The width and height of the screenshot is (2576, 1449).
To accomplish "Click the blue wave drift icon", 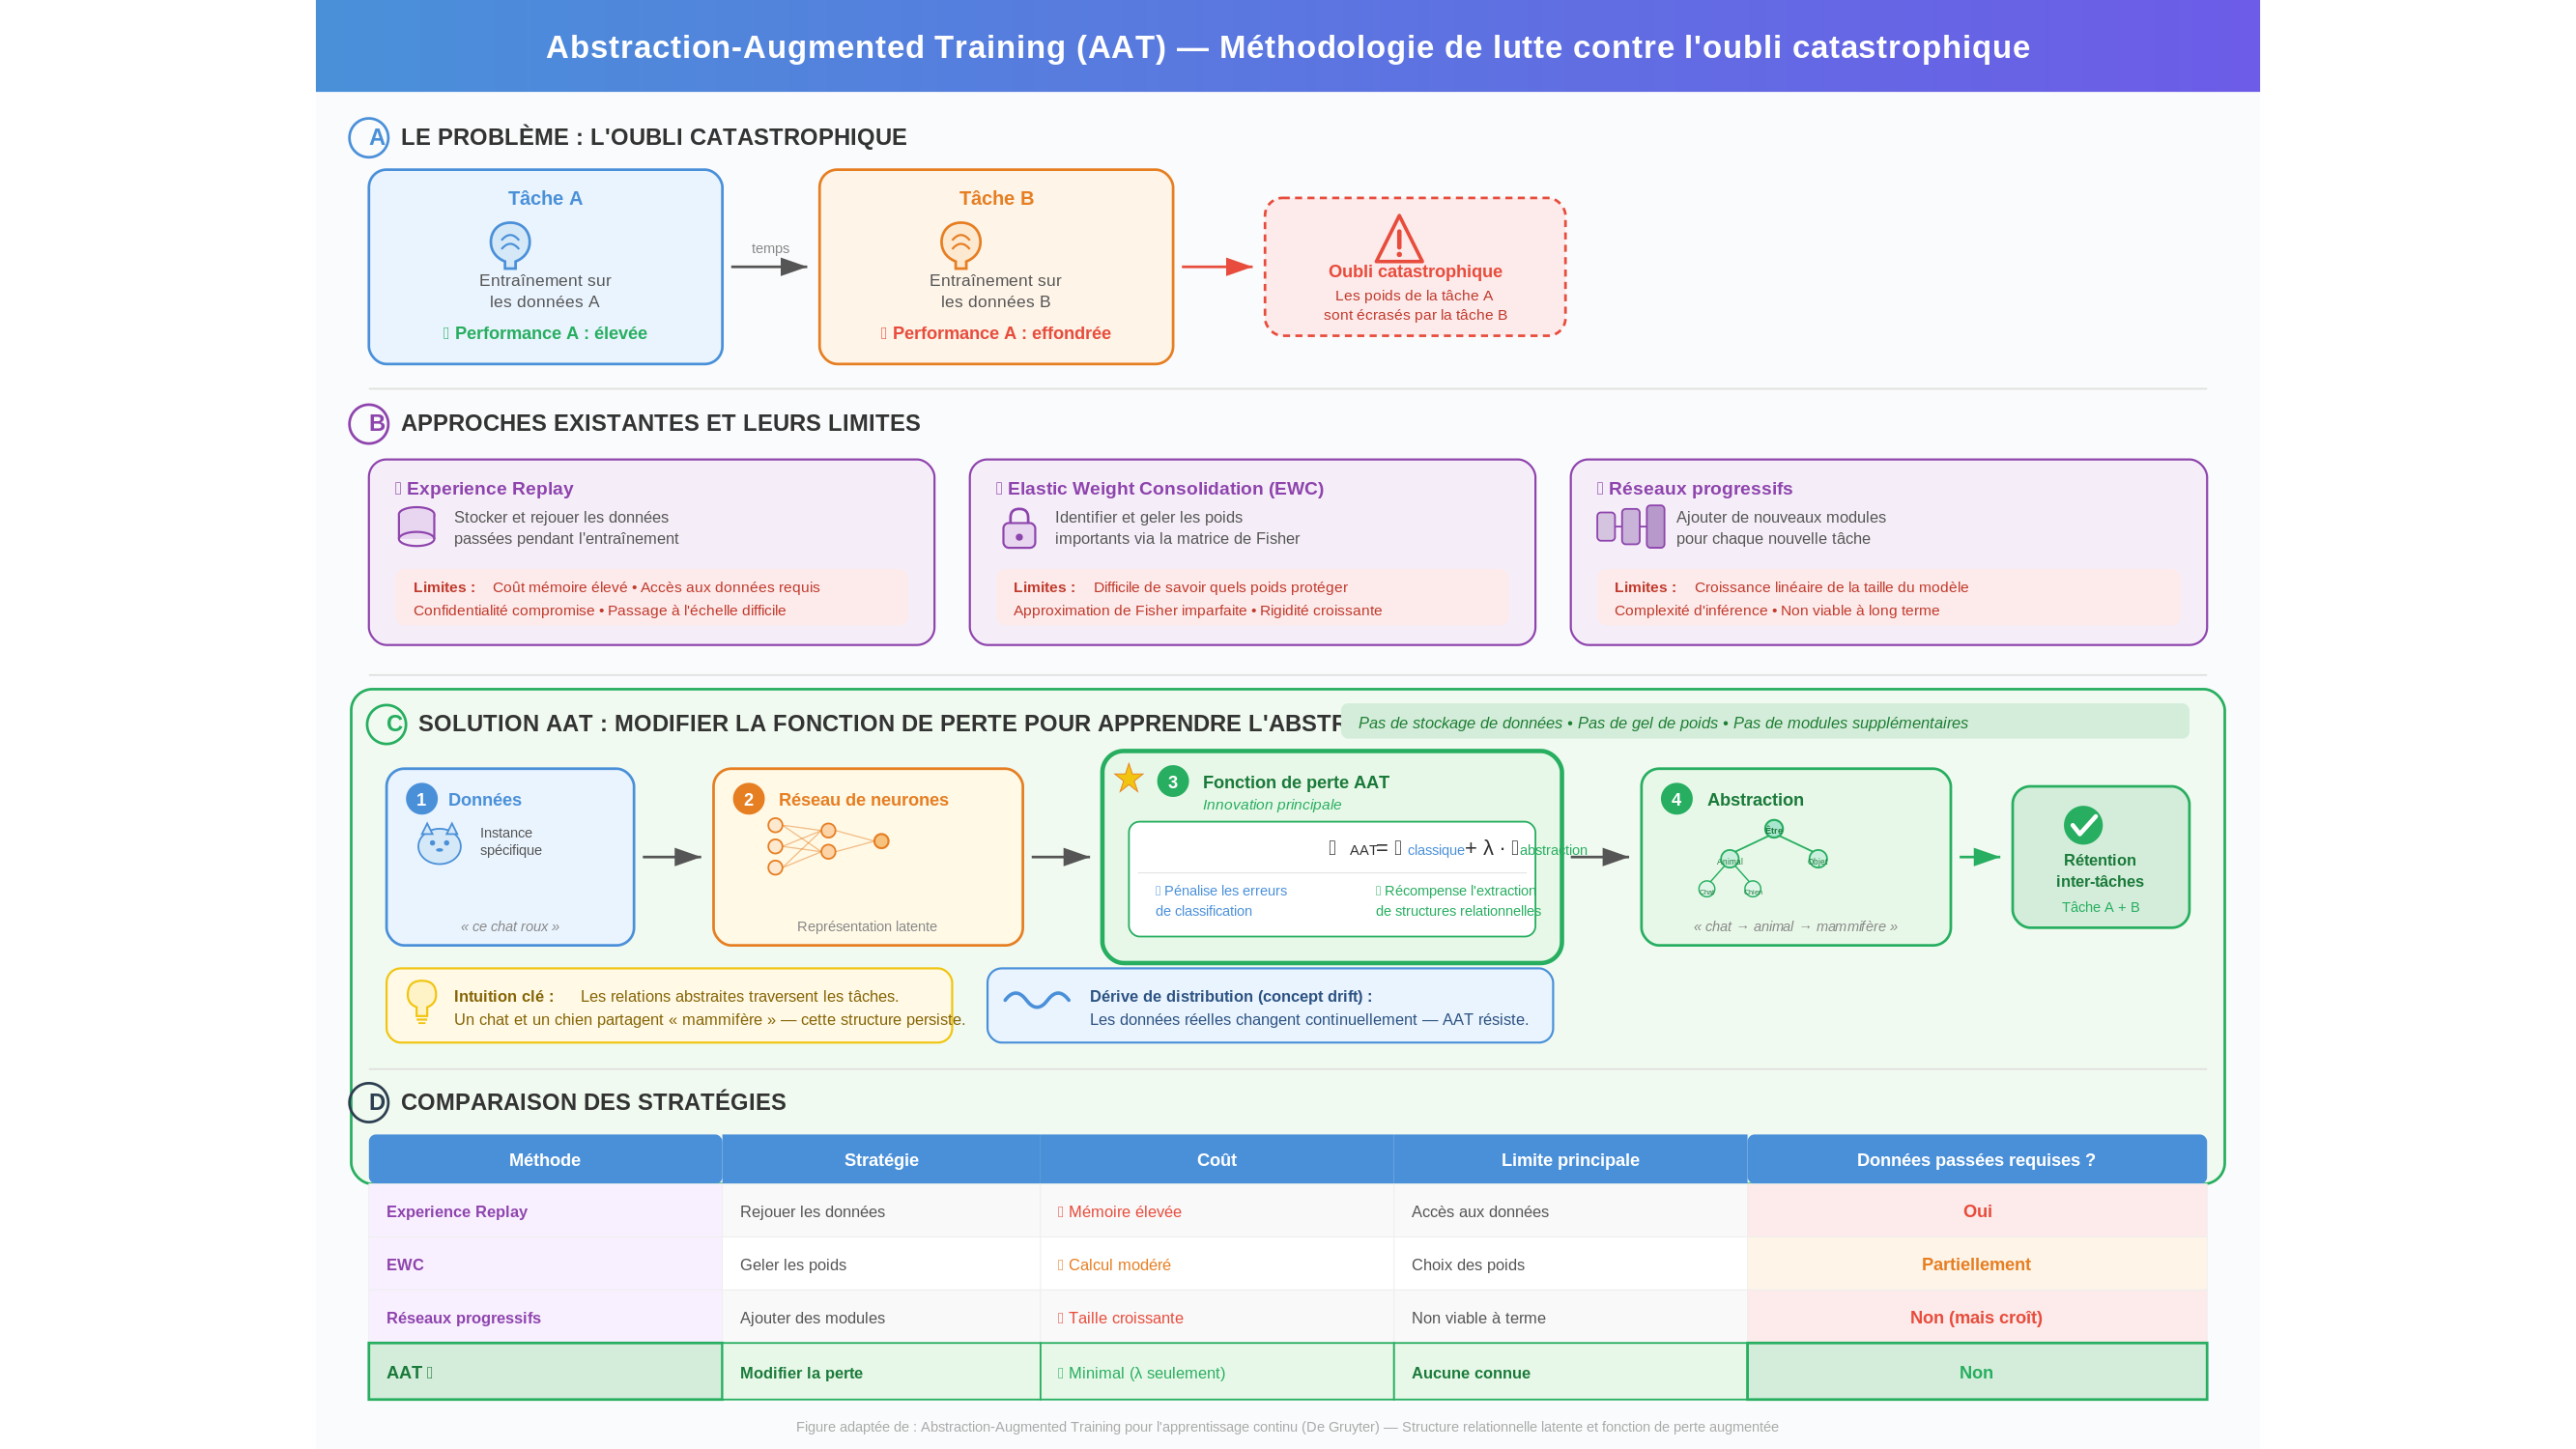I will click(1036, 999).
